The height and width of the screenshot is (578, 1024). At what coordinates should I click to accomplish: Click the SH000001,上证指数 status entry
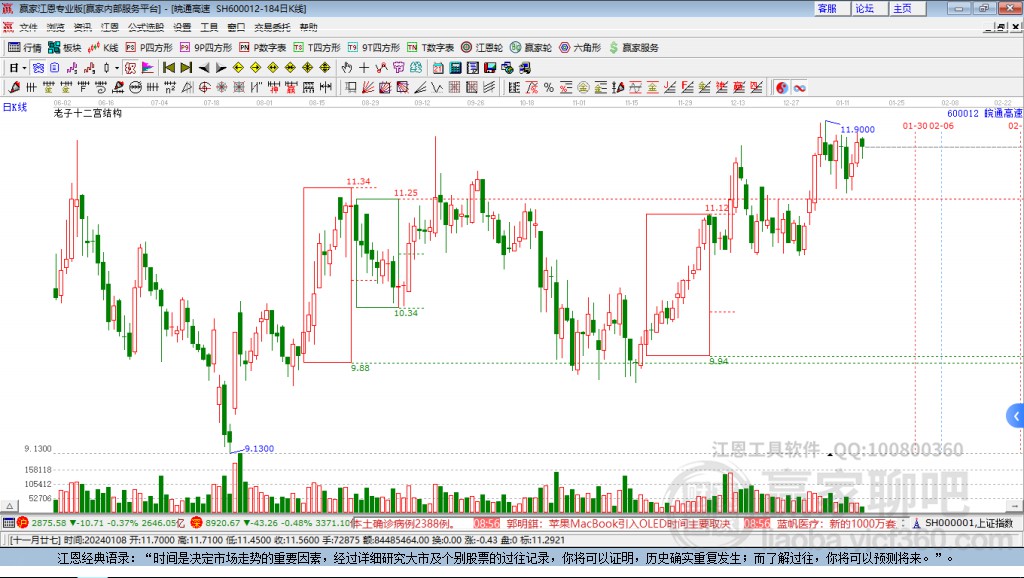point(969,523)
